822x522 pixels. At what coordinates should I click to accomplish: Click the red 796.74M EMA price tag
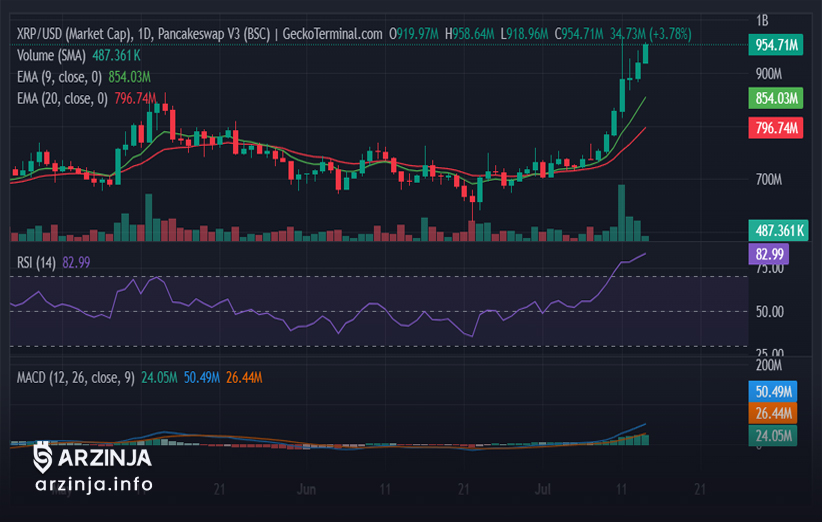pos(776,128)
